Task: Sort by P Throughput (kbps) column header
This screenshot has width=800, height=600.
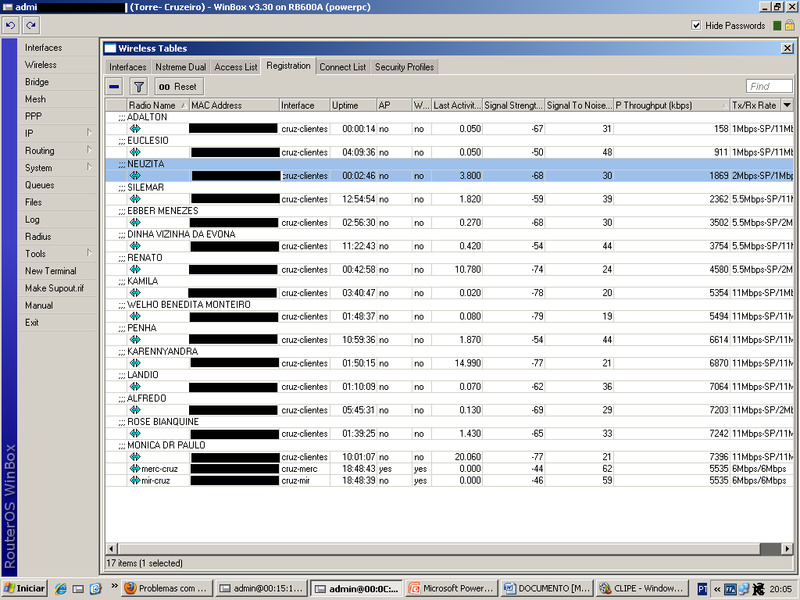Action: pos(671,105)
